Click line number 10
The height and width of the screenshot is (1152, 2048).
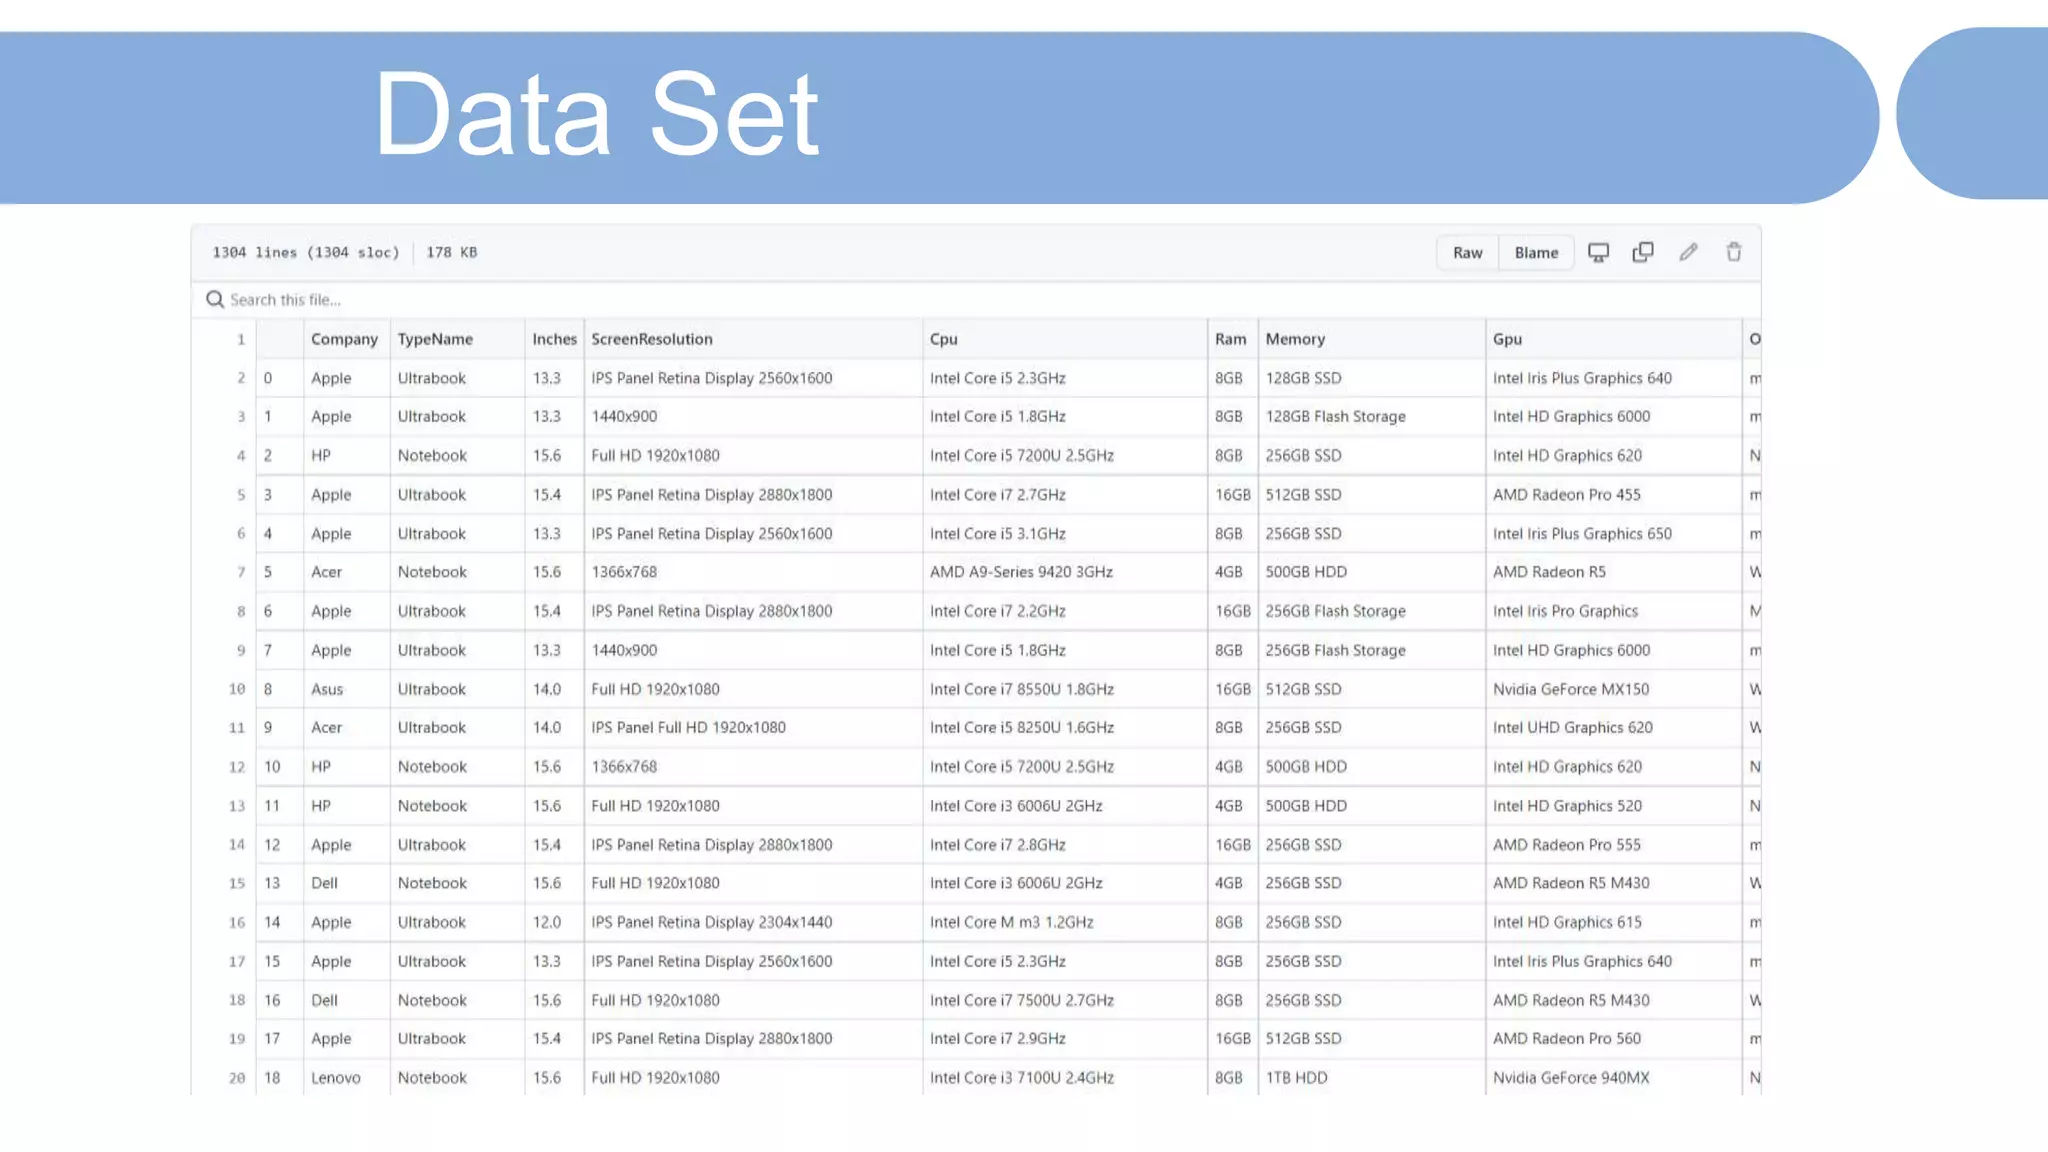click(x=236, y=689)
